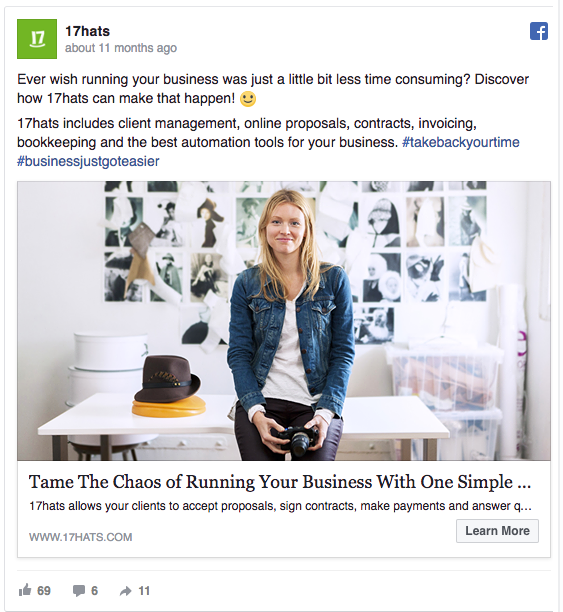Open the 17hats page name link
Screen dimensions: 563x612
[87, 31]
